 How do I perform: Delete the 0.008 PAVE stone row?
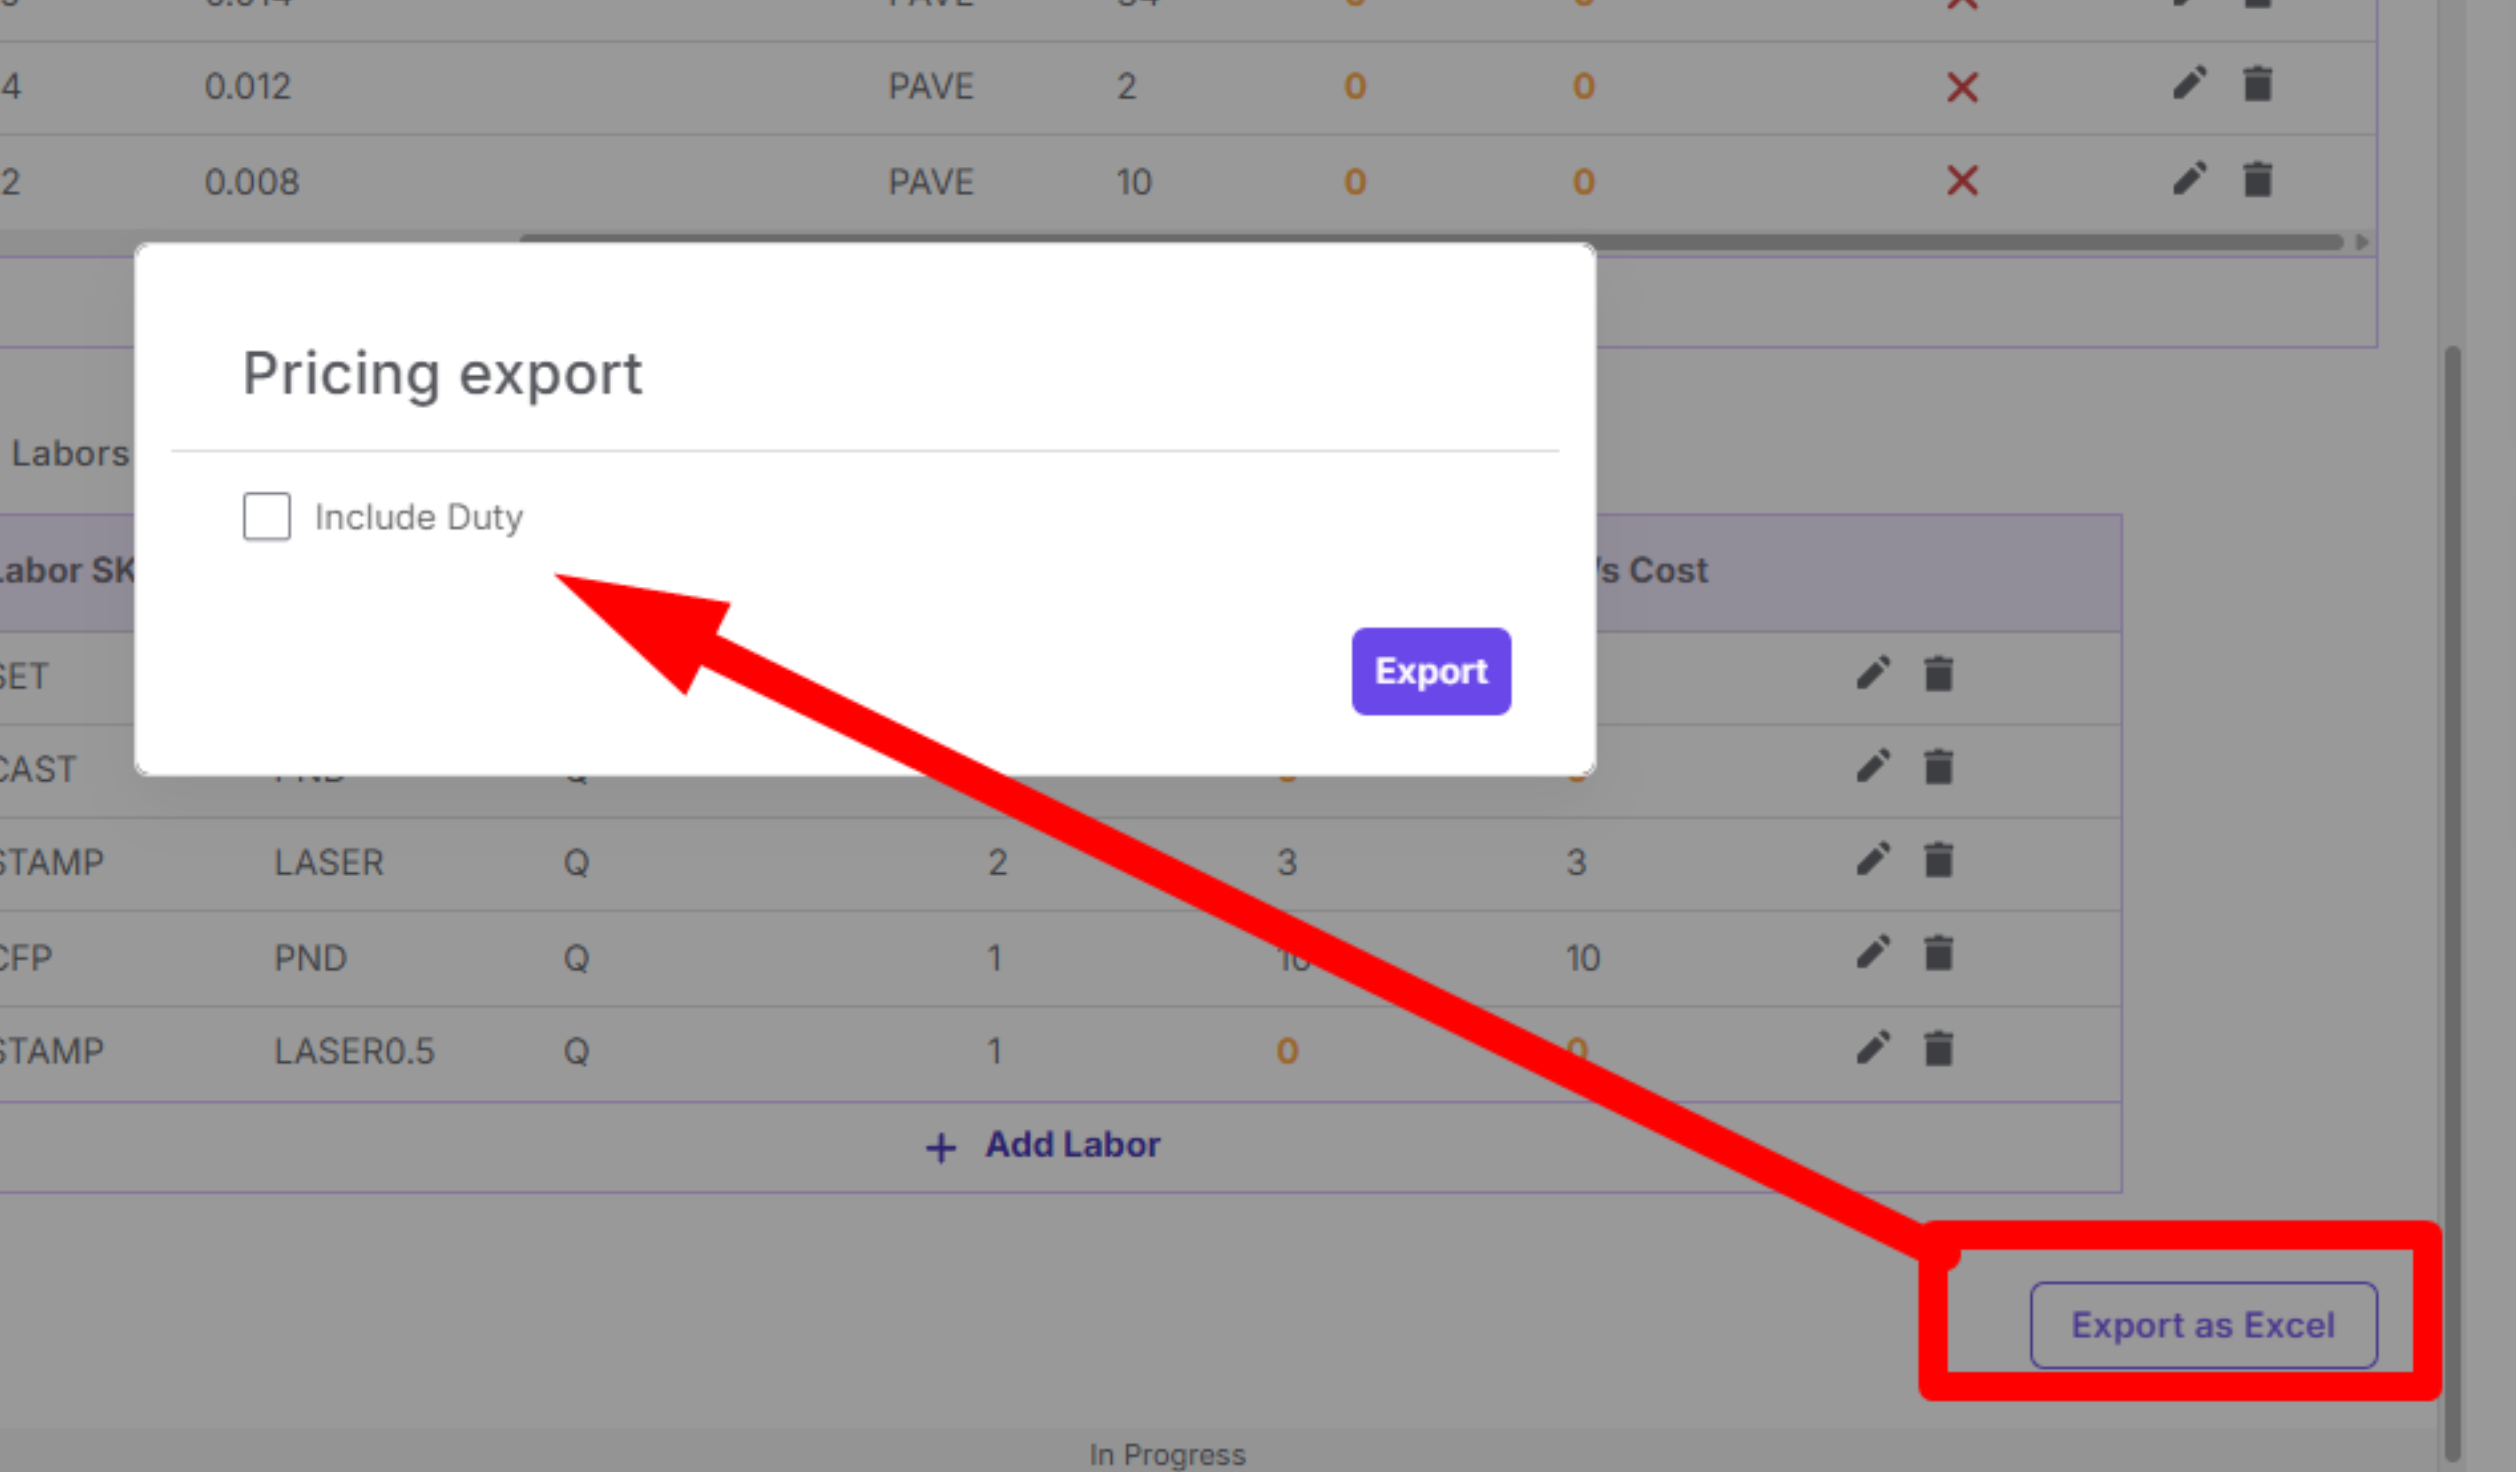(2257, 180)
